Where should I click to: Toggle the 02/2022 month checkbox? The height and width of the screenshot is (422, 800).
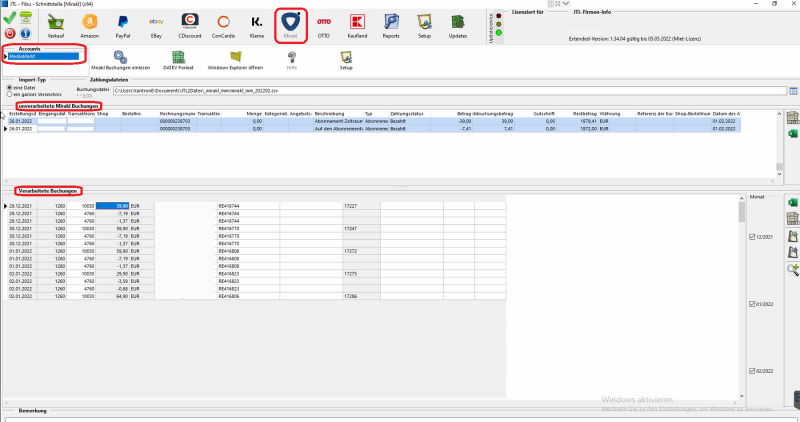[x=752, y=371]
